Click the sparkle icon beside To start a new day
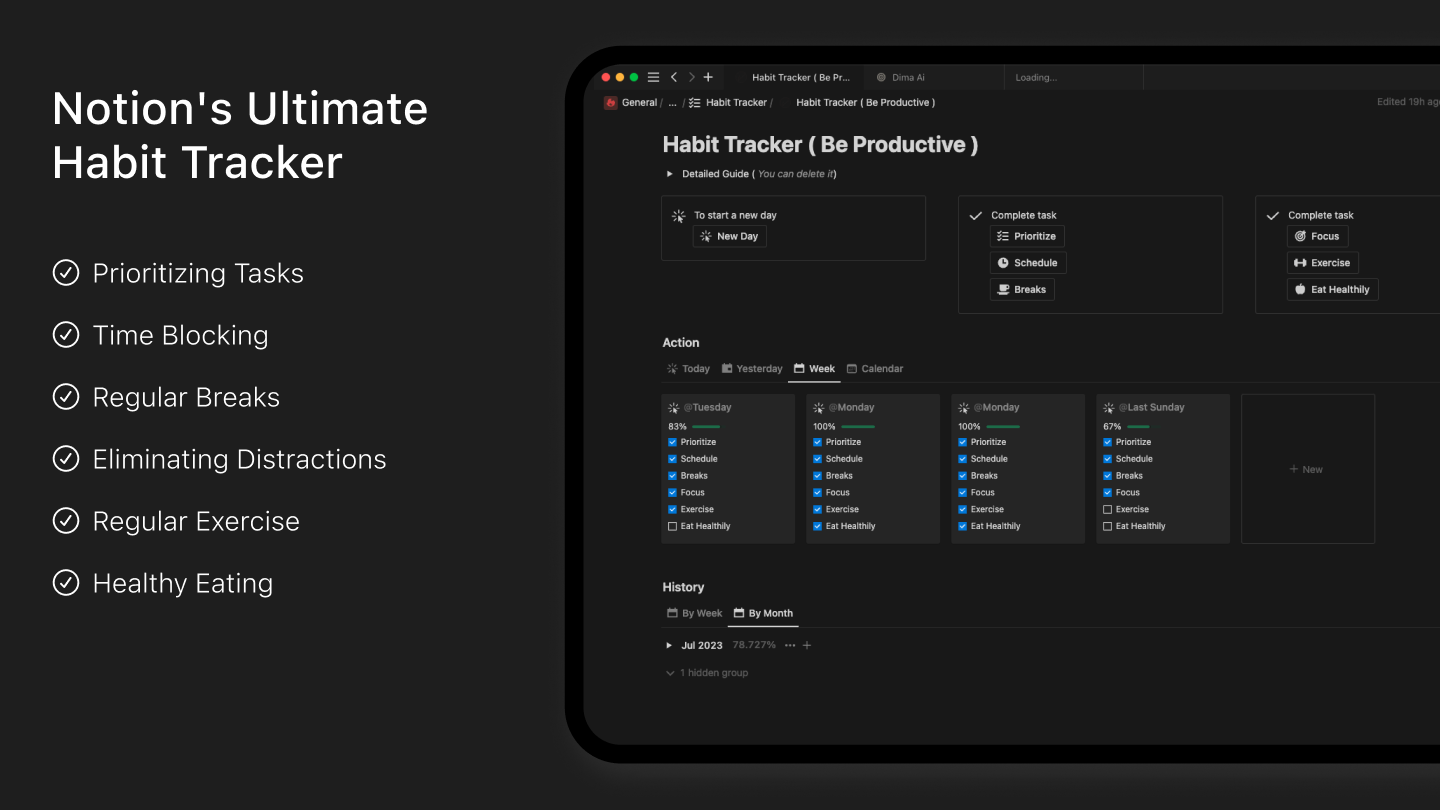The width and height of the screenshot is (1440, 810). click(678, 215)
